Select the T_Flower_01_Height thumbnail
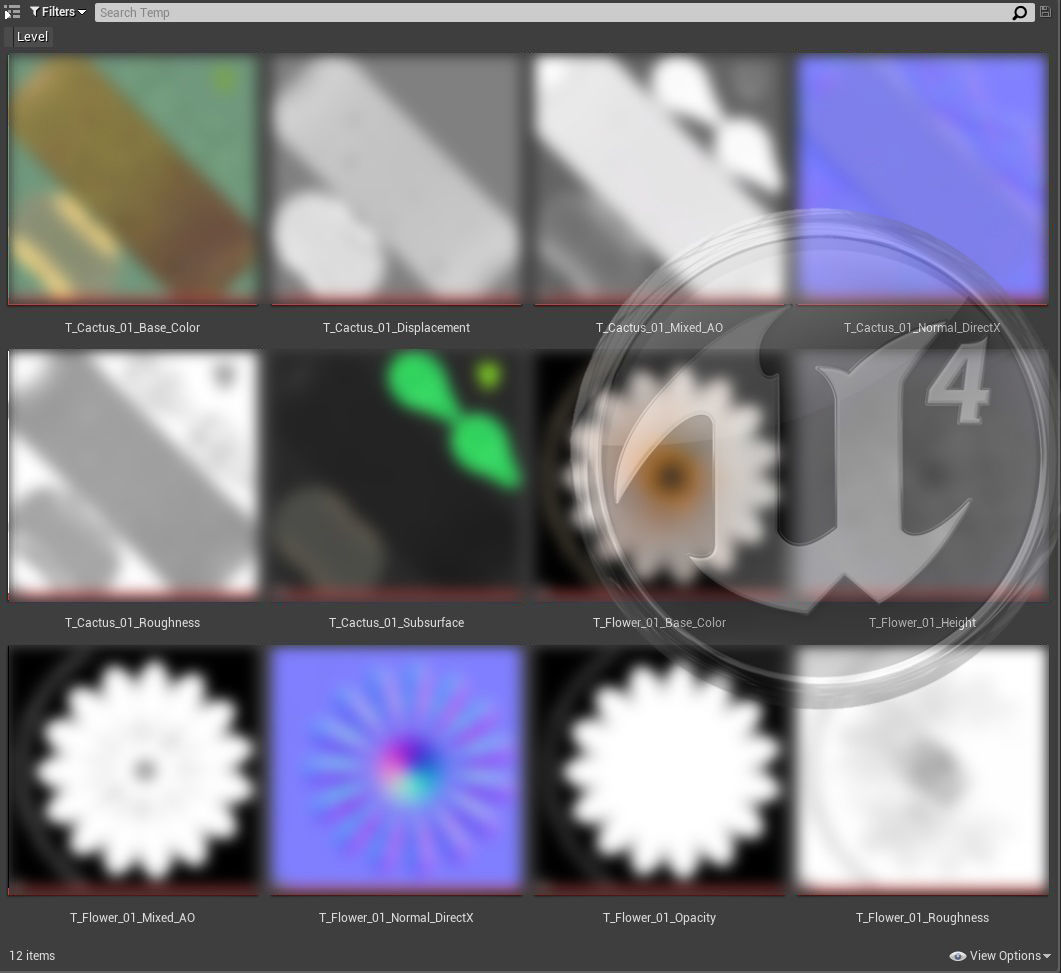 pyautogui.click(x=922, y=475)
